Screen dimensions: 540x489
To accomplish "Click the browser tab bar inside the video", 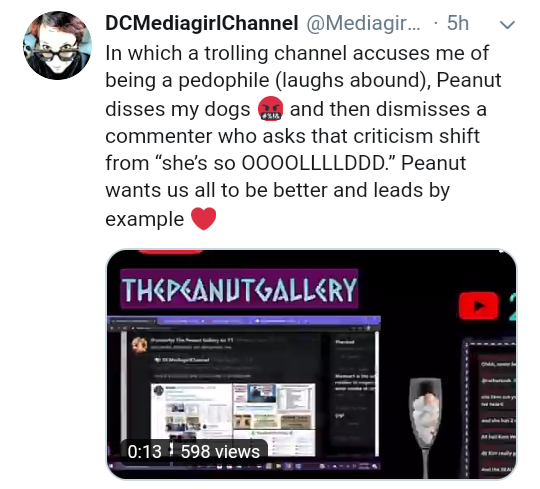I will pos(244,321).
